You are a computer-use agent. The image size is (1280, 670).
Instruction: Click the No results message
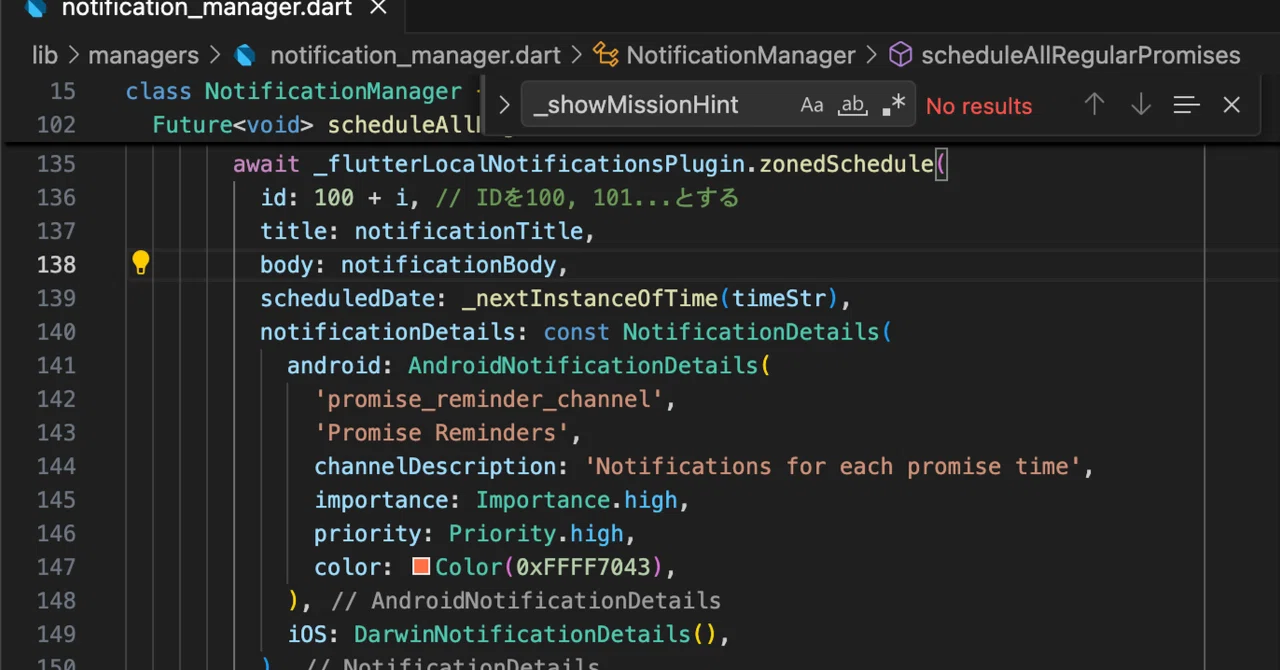(979, 105)
